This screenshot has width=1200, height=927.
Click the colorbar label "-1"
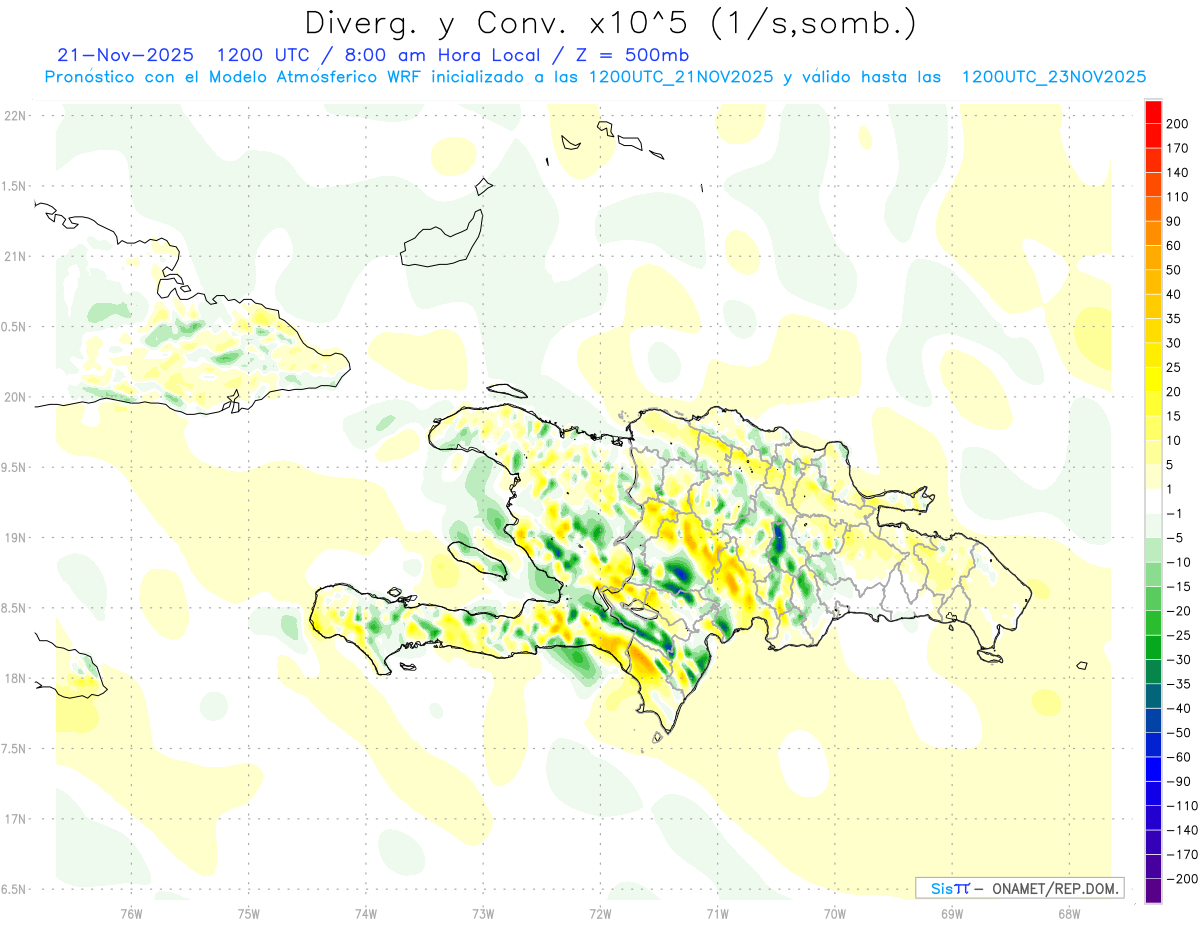click(x=1174, y=514)
